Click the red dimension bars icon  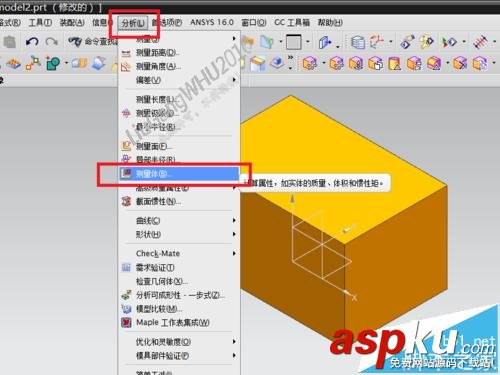click(481, 42)
